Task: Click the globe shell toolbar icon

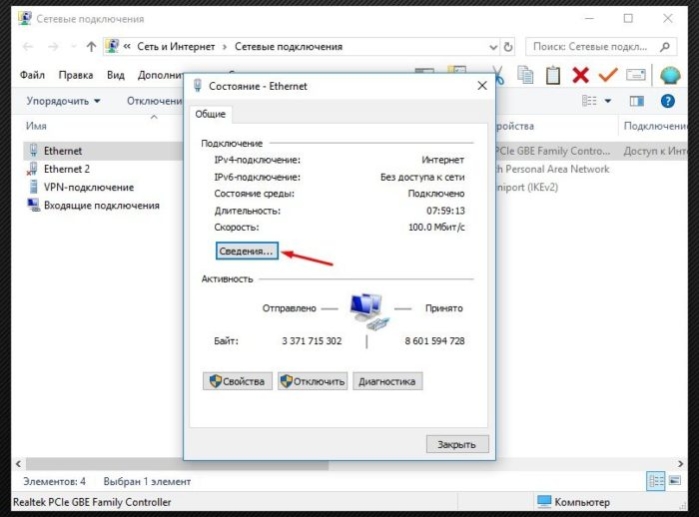Action: [670, 75]
